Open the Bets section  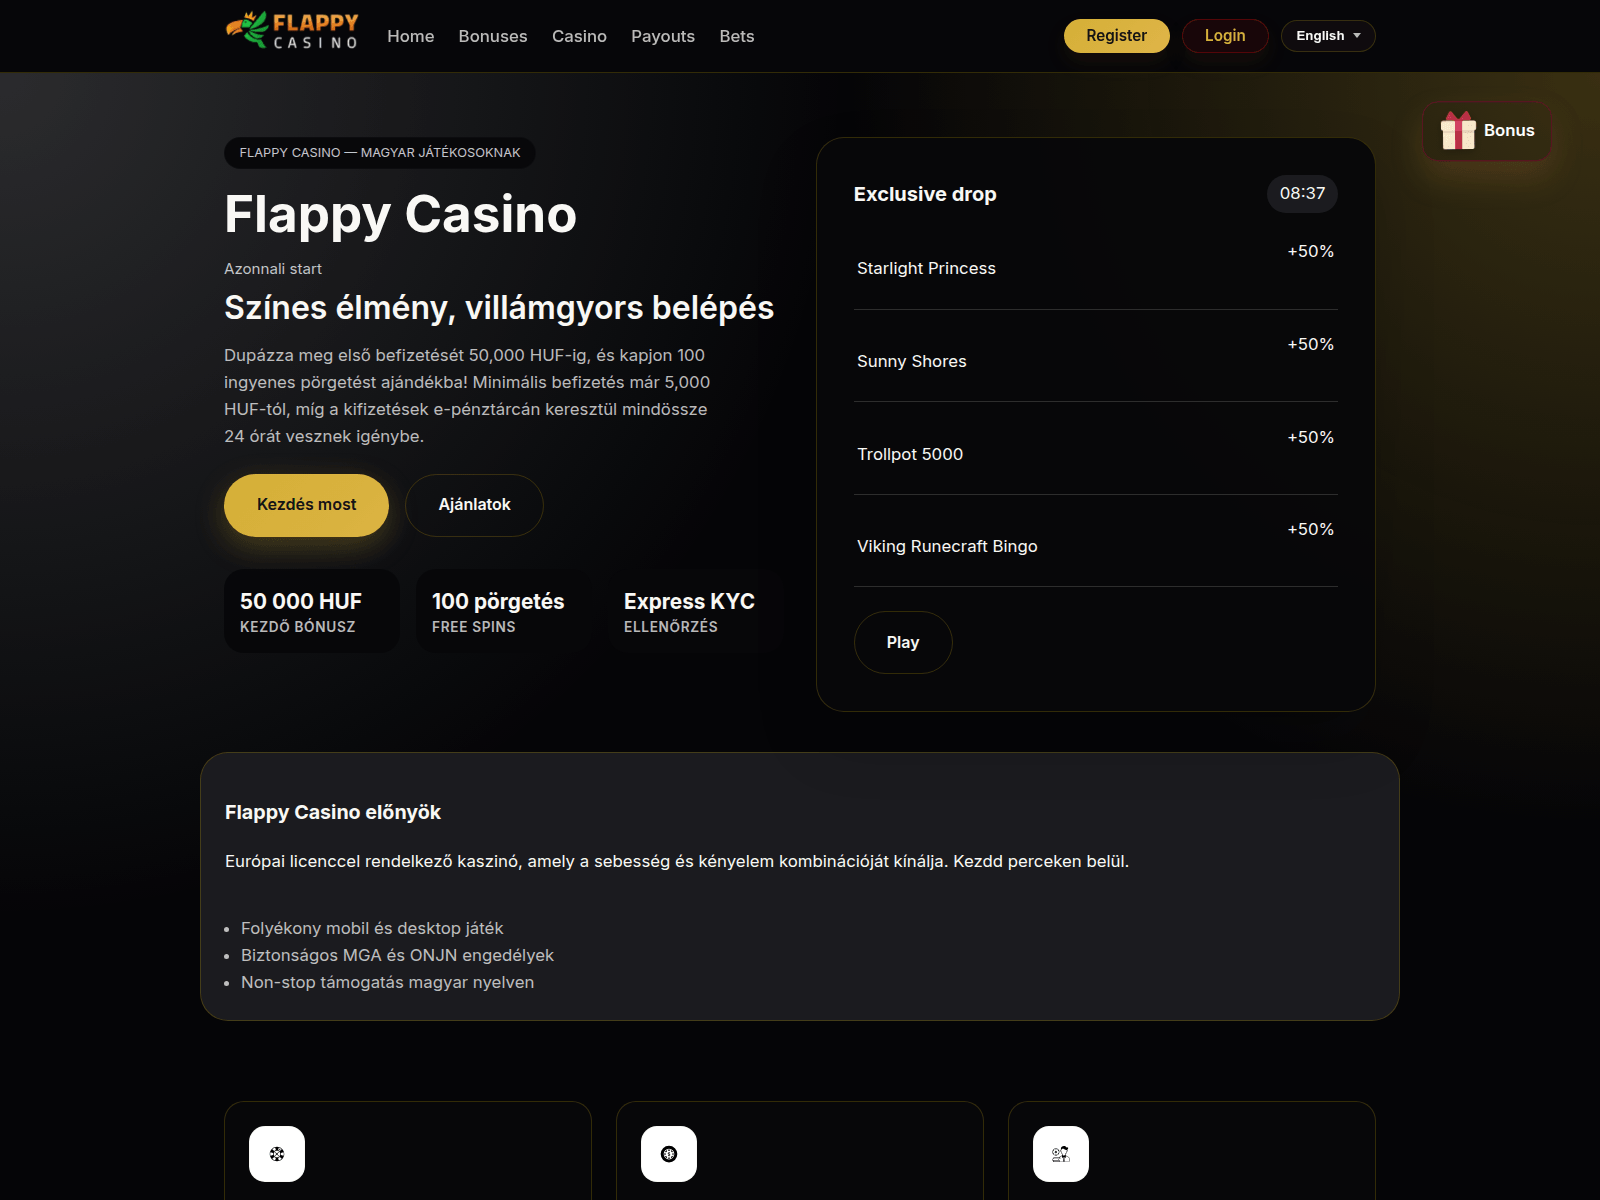737,36
